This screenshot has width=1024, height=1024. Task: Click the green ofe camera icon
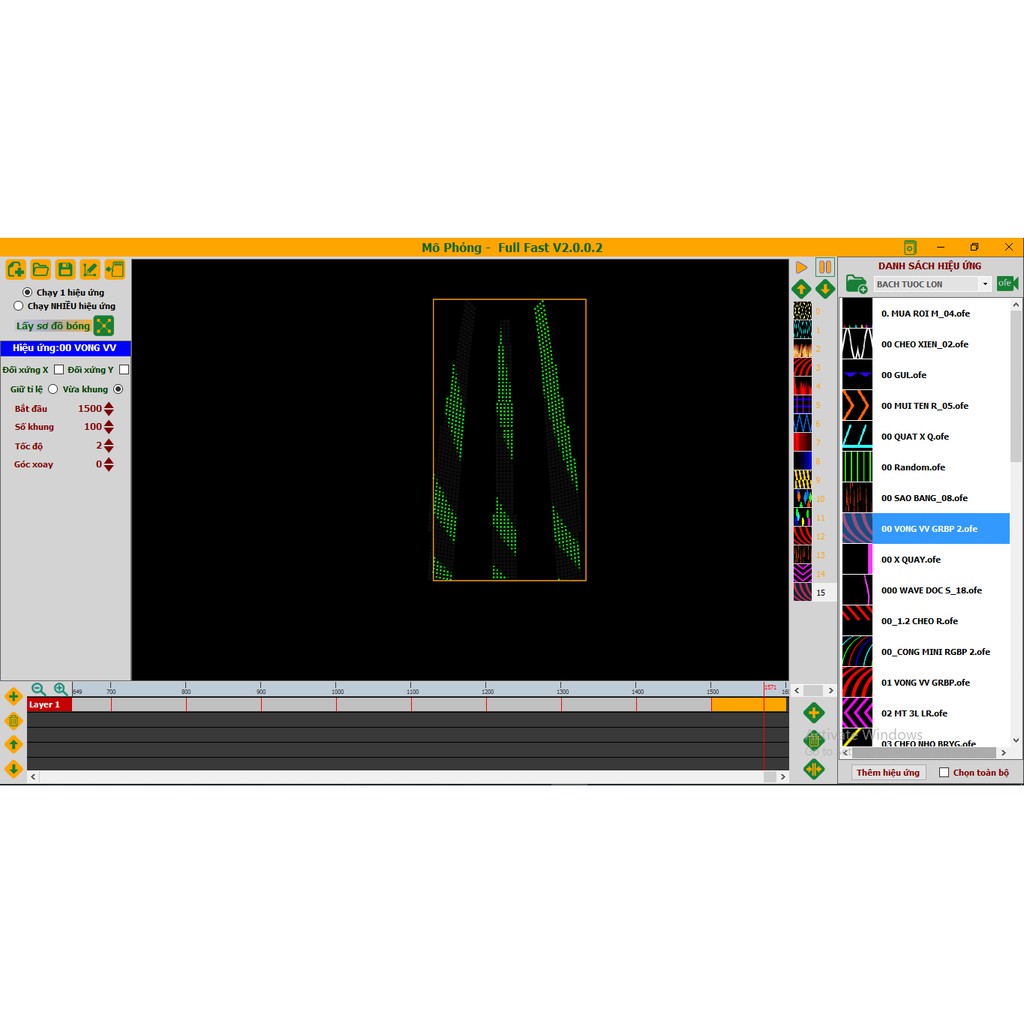[1007, 284]
